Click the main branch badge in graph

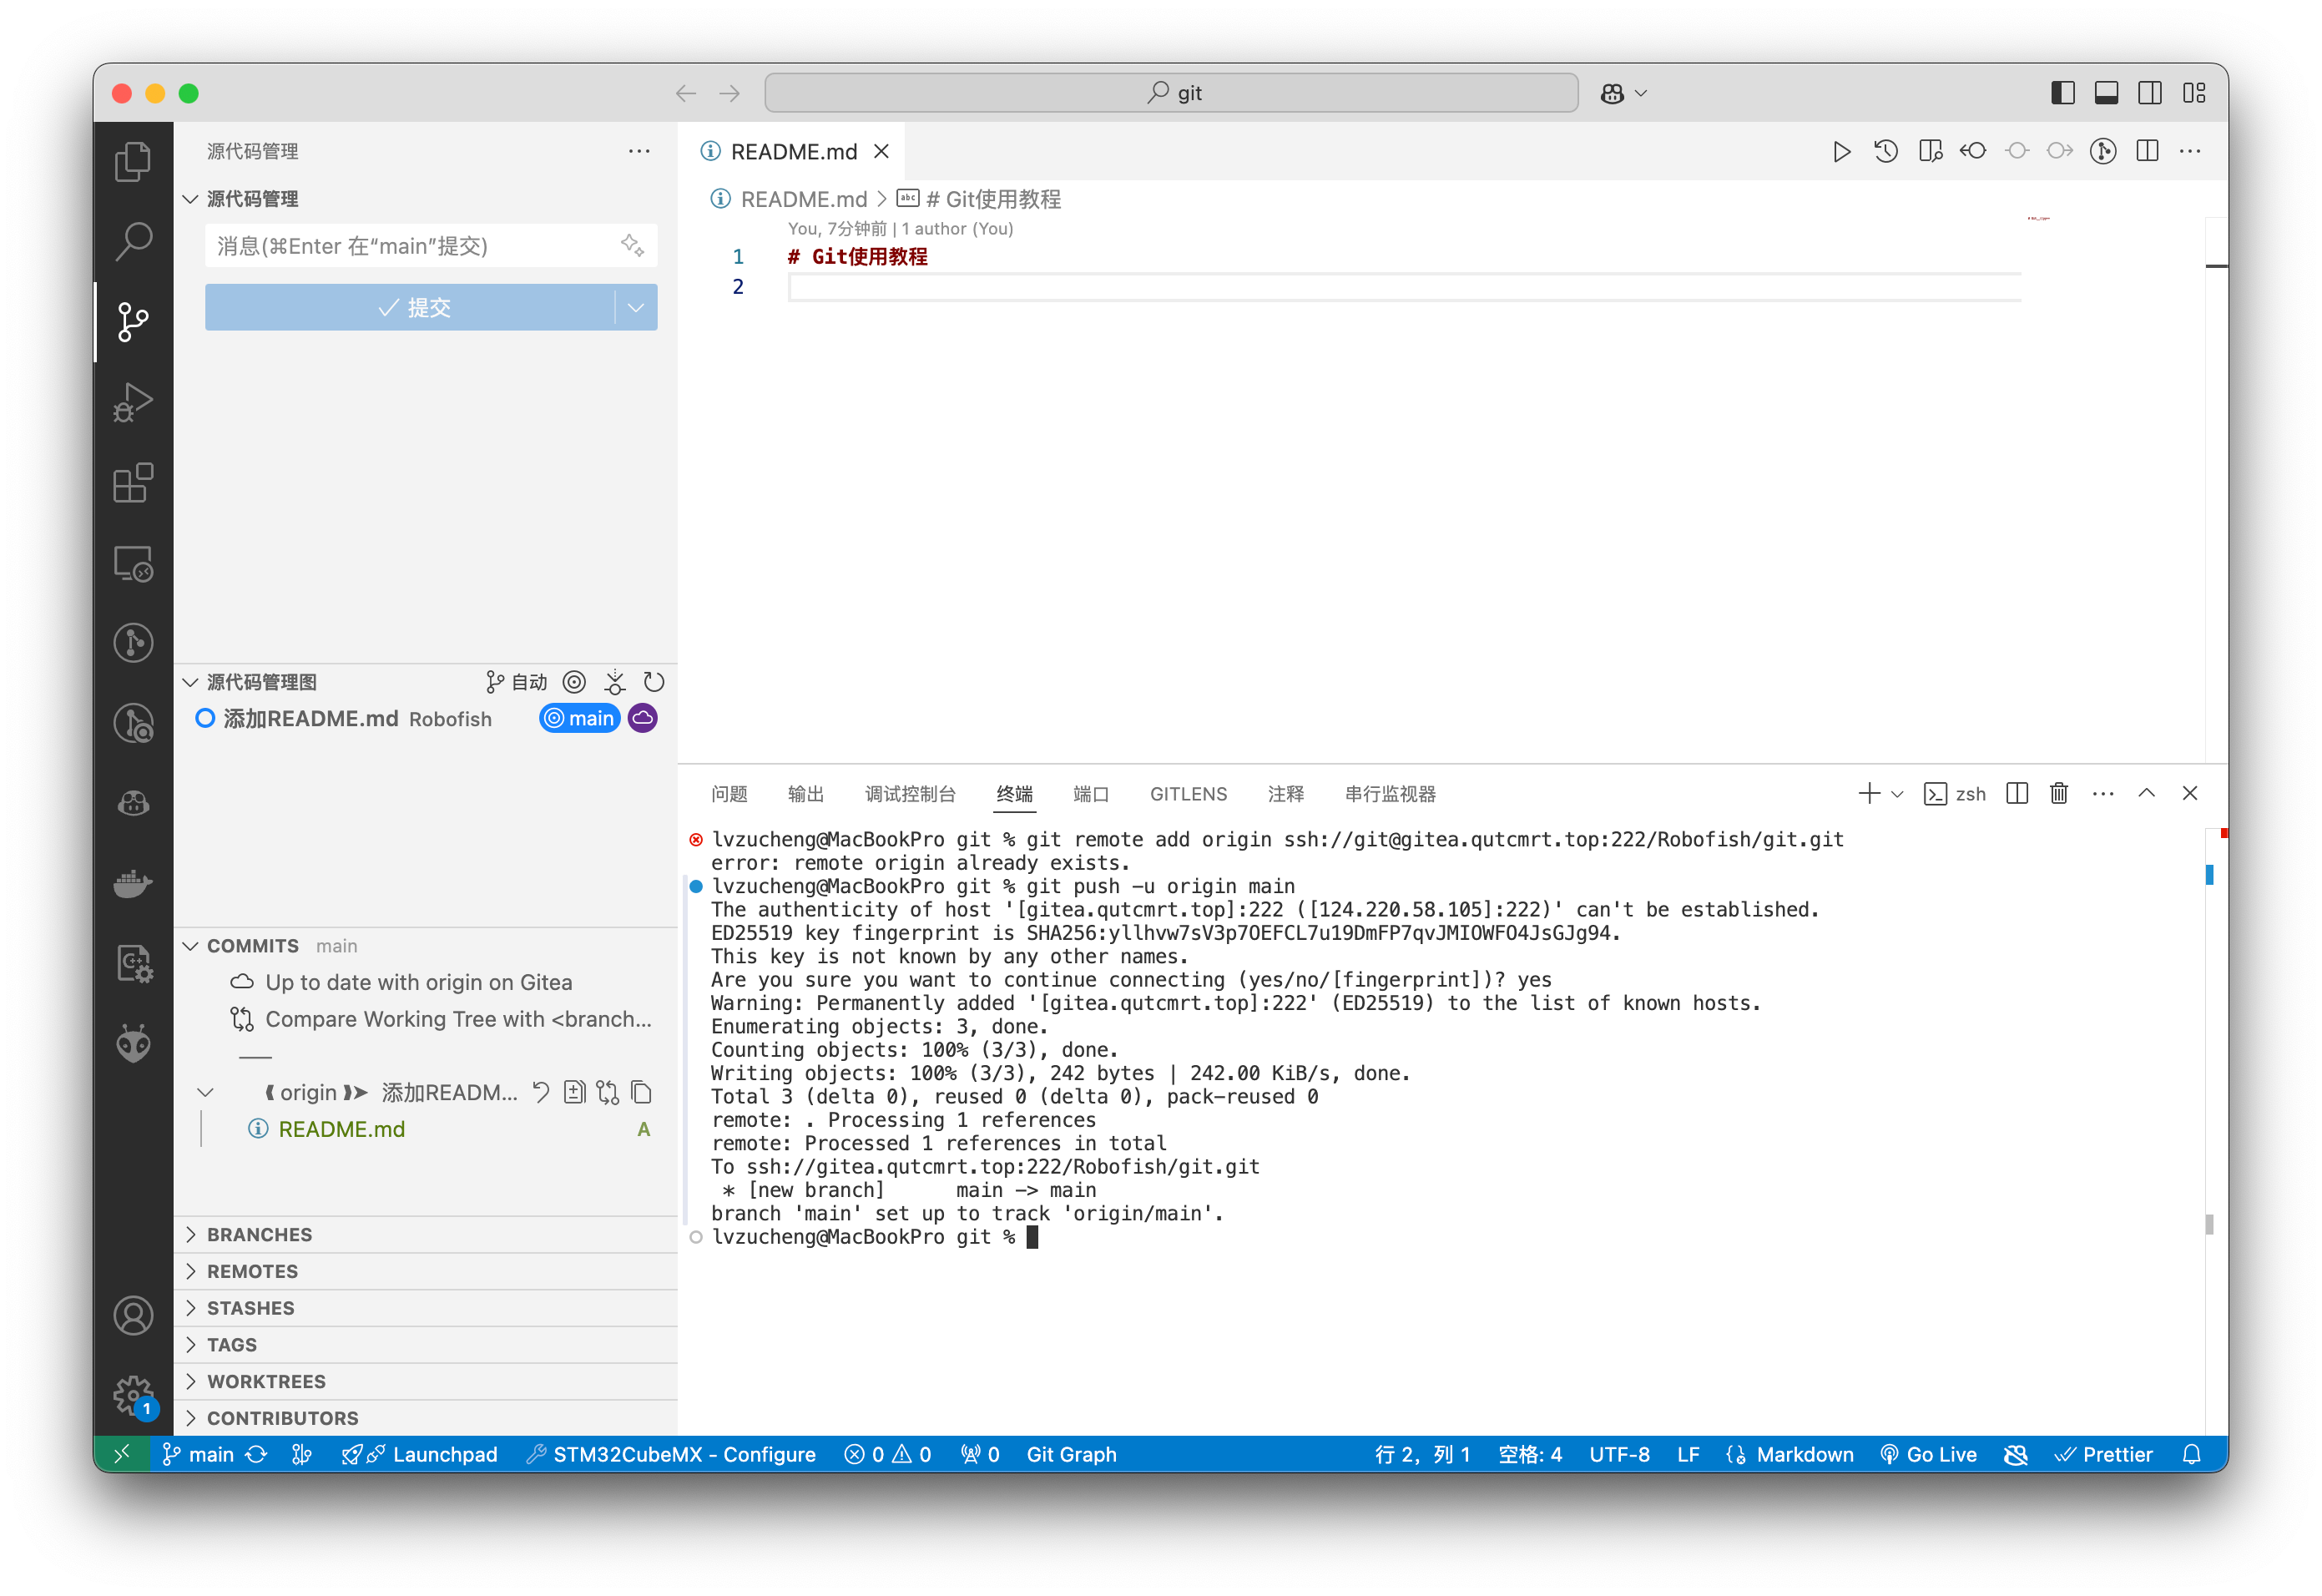tap(580, 718)
